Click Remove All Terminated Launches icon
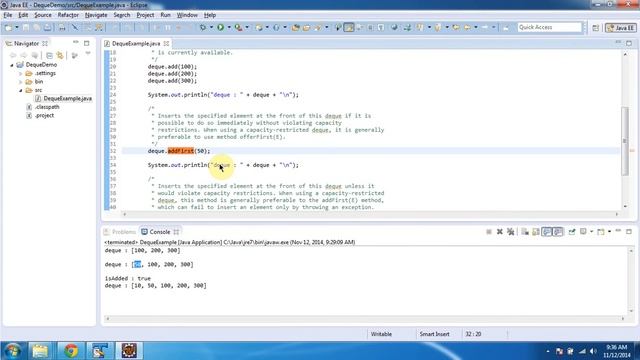The image size is (640, 360). click(510, 232)
